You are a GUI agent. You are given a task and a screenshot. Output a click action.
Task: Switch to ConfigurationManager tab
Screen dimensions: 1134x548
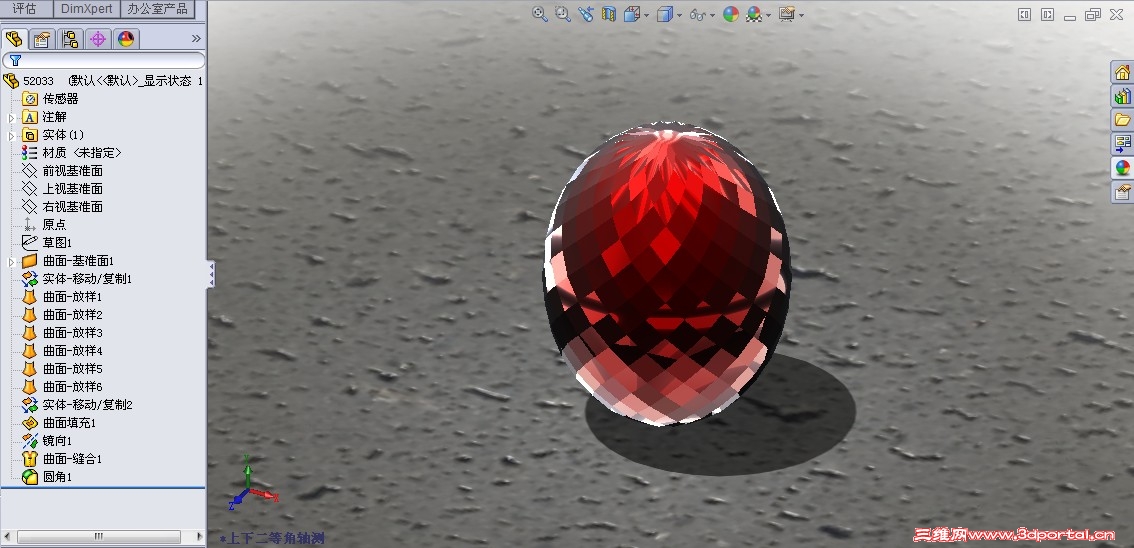click(70, 39)
